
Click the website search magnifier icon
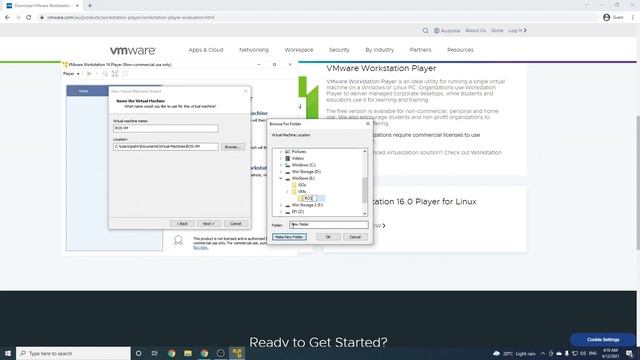click(x=425, y=31)
